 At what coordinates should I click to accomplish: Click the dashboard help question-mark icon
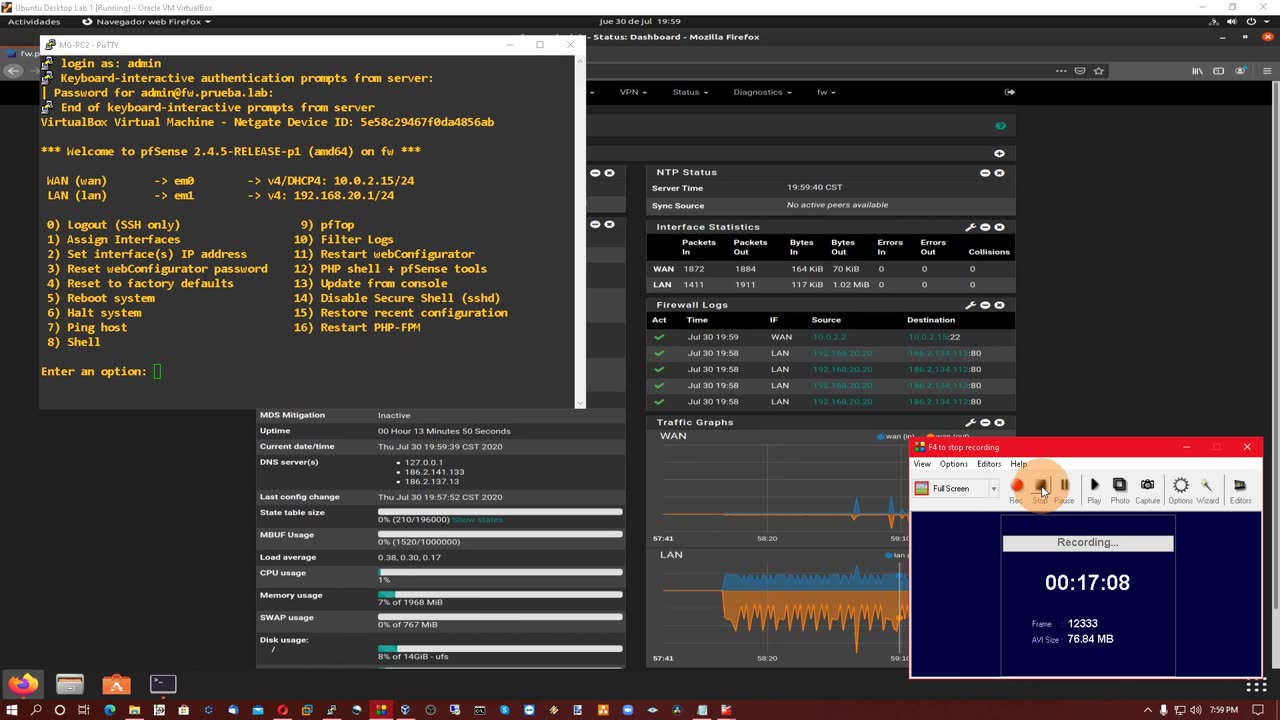point(1000,126)
